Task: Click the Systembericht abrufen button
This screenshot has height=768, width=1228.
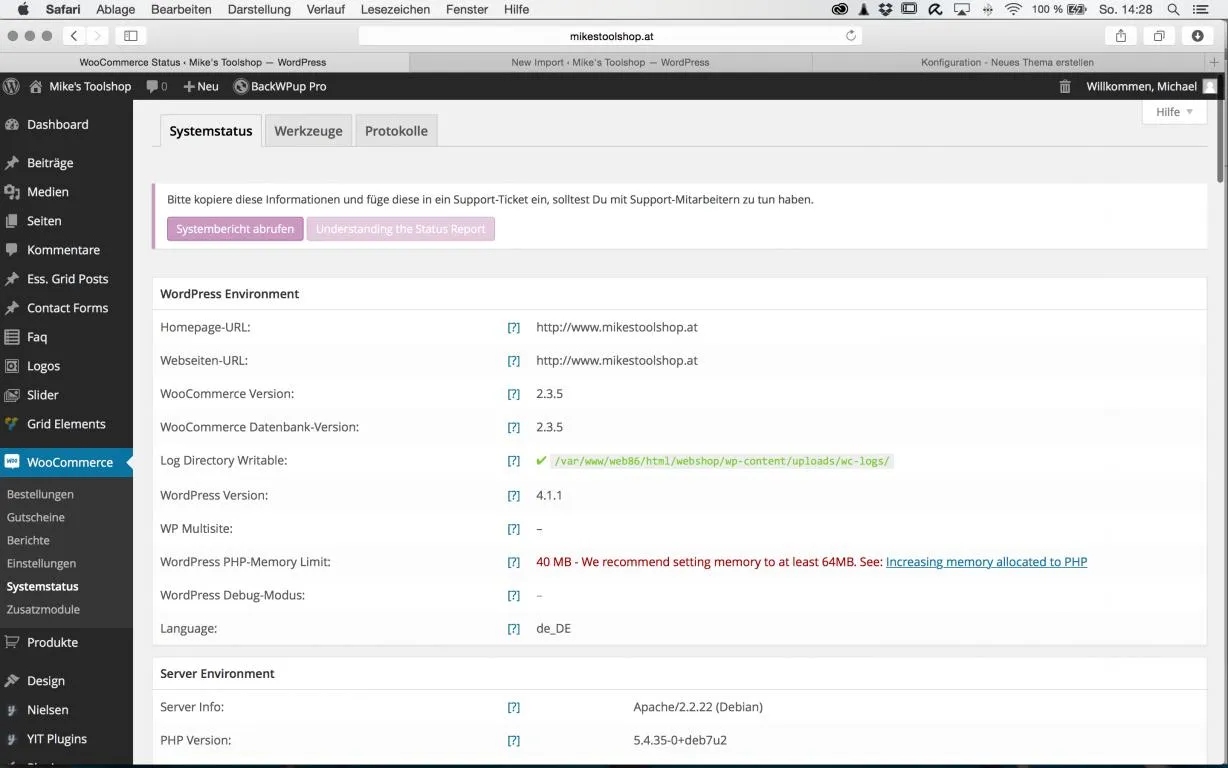Action: pyautogui.click(x=235, y=229)
